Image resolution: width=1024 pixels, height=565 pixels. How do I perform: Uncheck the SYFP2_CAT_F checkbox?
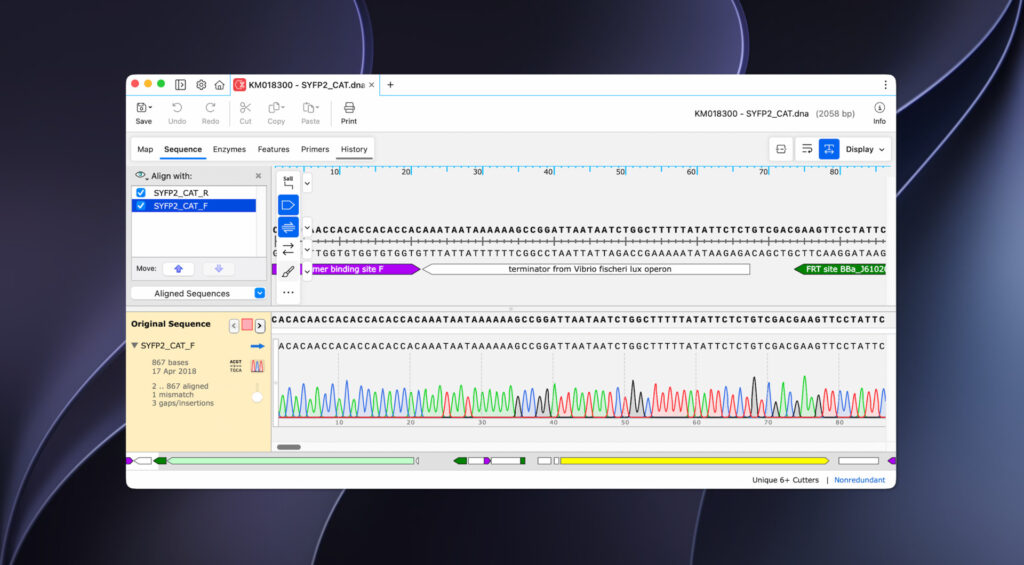pyautogui.click(x=140, y=206)
